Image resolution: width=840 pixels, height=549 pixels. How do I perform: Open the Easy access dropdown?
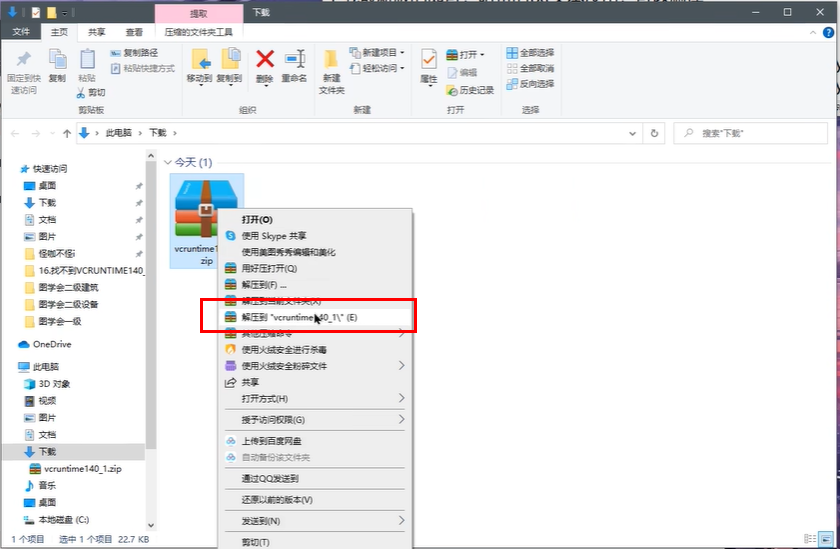[377, 68]
